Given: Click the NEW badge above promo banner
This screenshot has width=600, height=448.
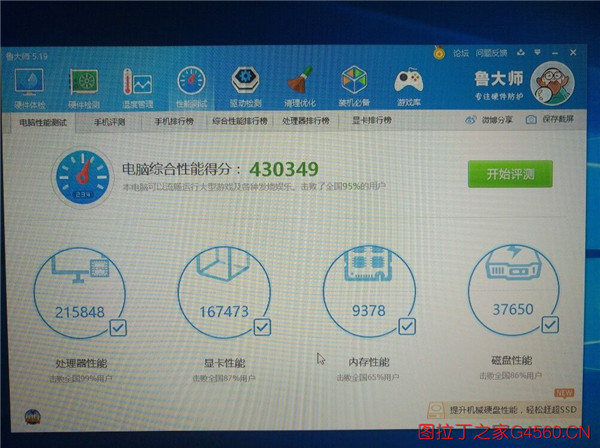Looking at the screenshot, I should pyautogui.click(x=564, y=393).
